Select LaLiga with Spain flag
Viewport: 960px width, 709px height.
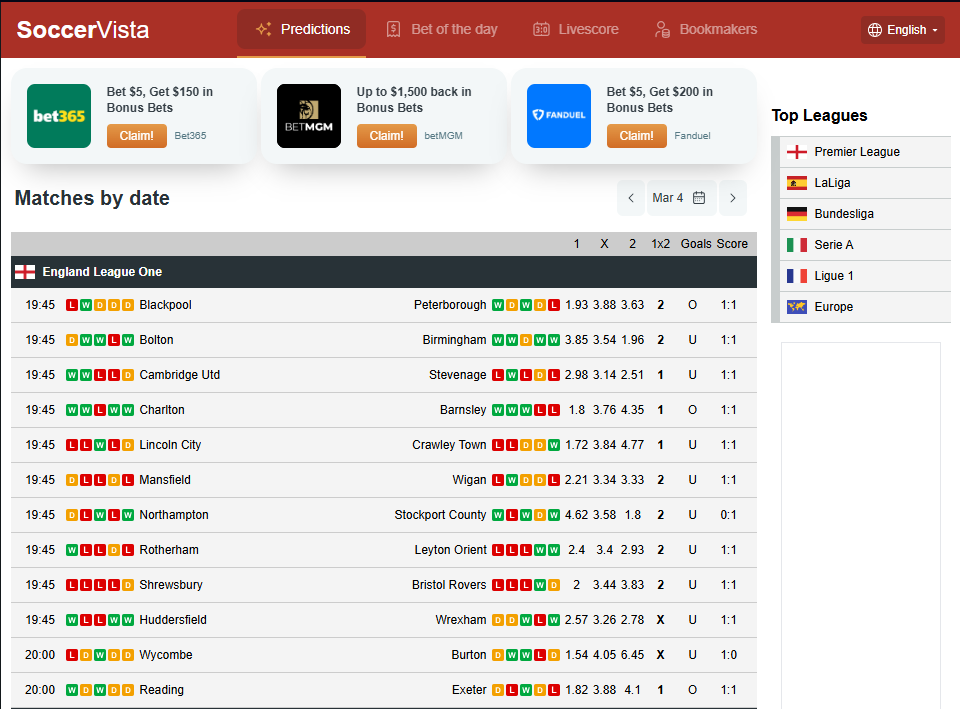[x=832, y=183]
